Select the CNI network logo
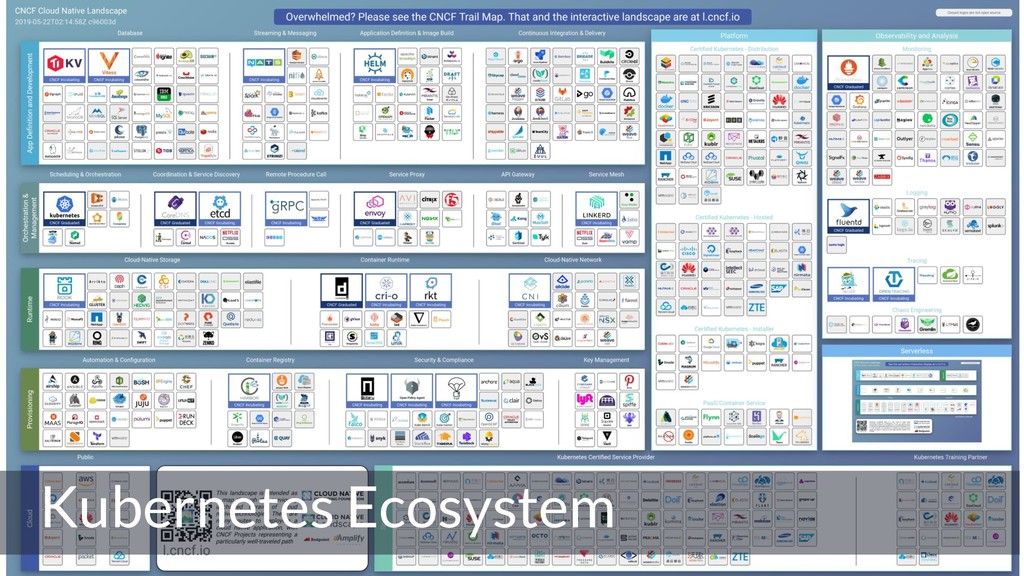Image resolution: width=1024 pixels, height=576 pixels. (x=530, y=291)
